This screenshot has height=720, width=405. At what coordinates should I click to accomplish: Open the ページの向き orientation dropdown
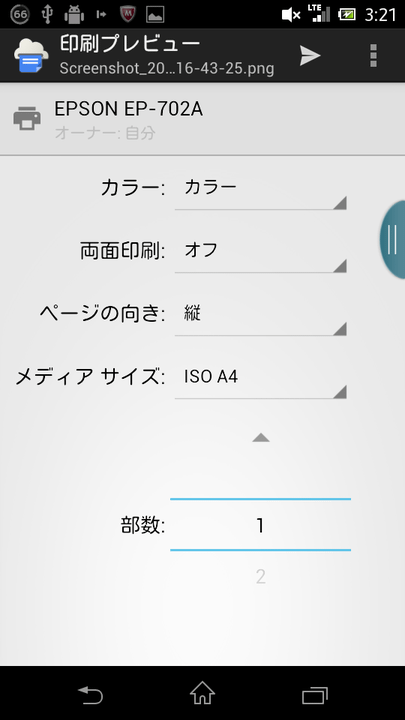point(260,317)
